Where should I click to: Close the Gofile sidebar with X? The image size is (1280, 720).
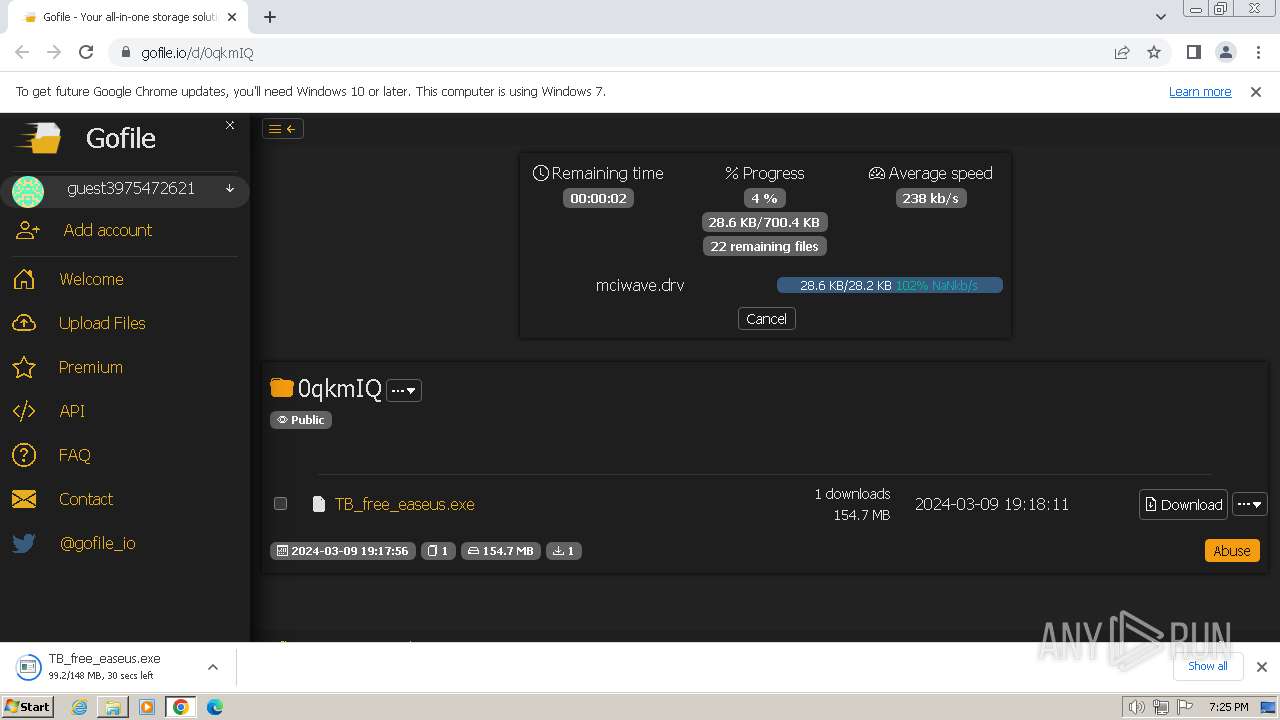(x=230, y=125)
